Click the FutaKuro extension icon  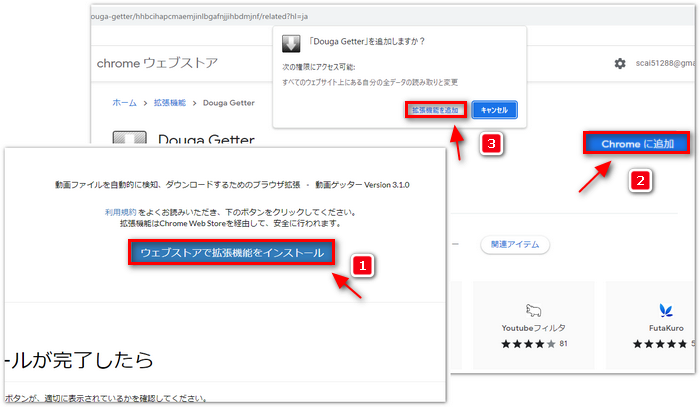pyautogui.click(x=663, y=309)
